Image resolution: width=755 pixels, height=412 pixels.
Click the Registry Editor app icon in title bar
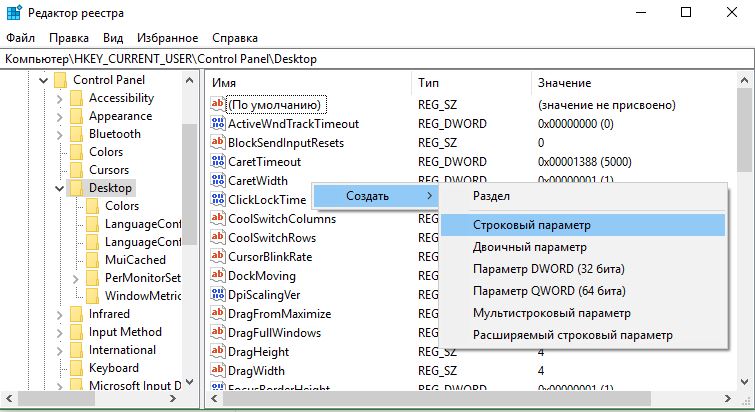(13, 13)
